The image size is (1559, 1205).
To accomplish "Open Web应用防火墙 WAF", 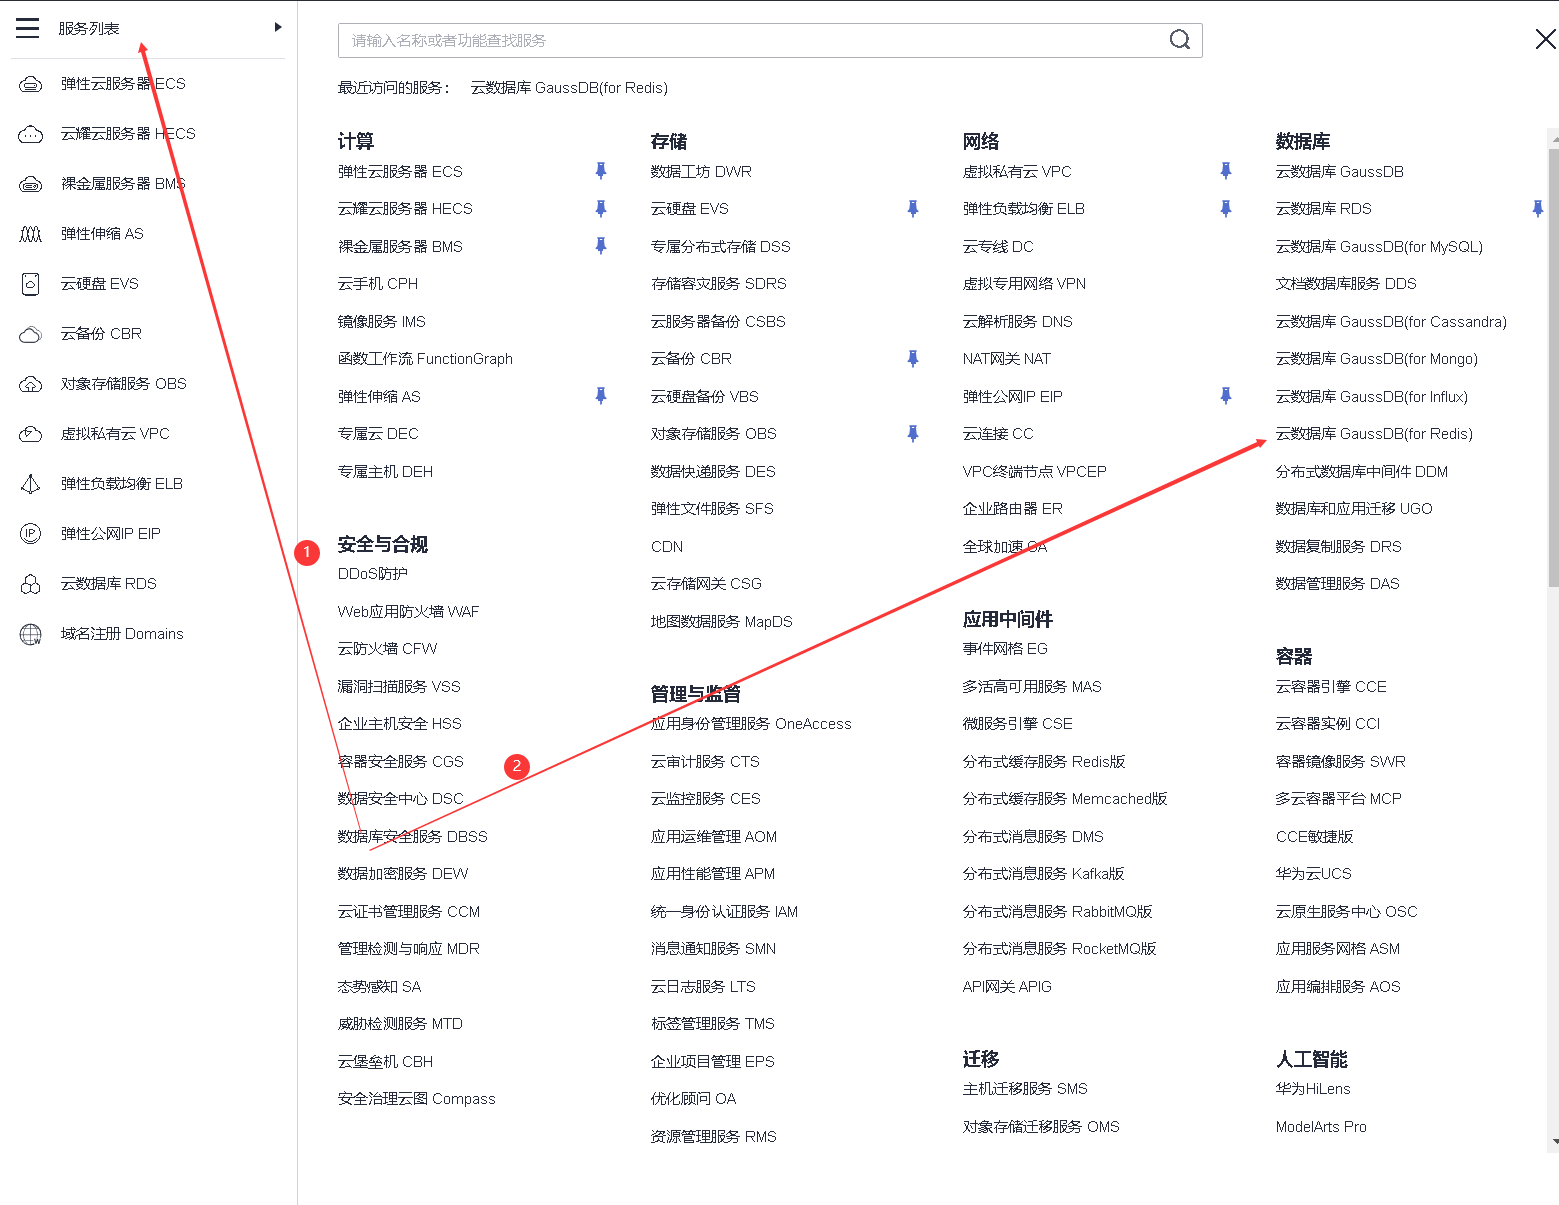I will click(x=408, y=612).
